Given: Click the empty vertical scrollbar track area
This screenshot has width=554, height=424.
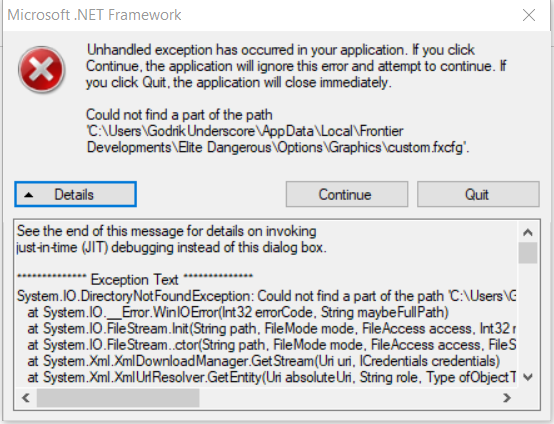Looking at the screenshot, I should (x=528, y=316).
